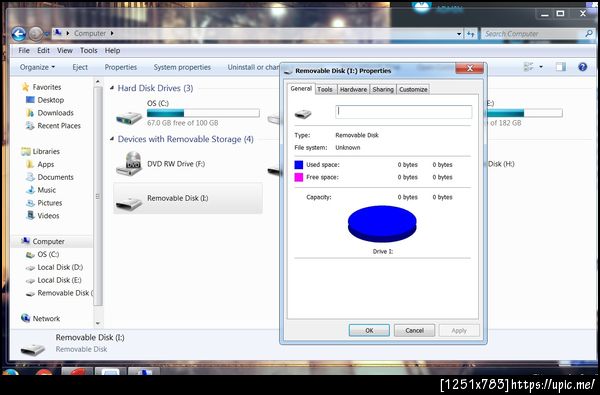Select the DVD RW Drive (F:) icon
This screenshot has height=395, width=600.
[x=129, y=163]
